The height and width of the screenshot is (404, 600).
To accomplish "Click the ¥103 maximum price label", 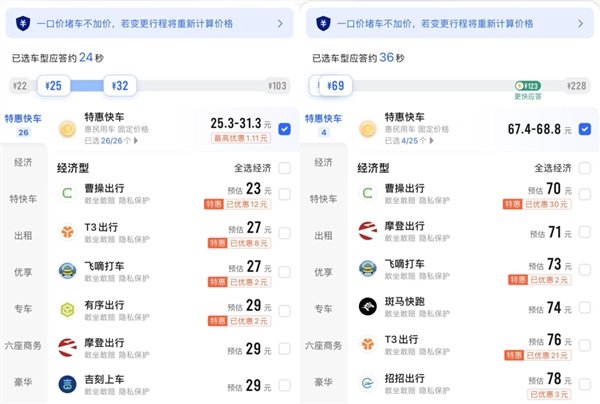I will click(277, 86).
